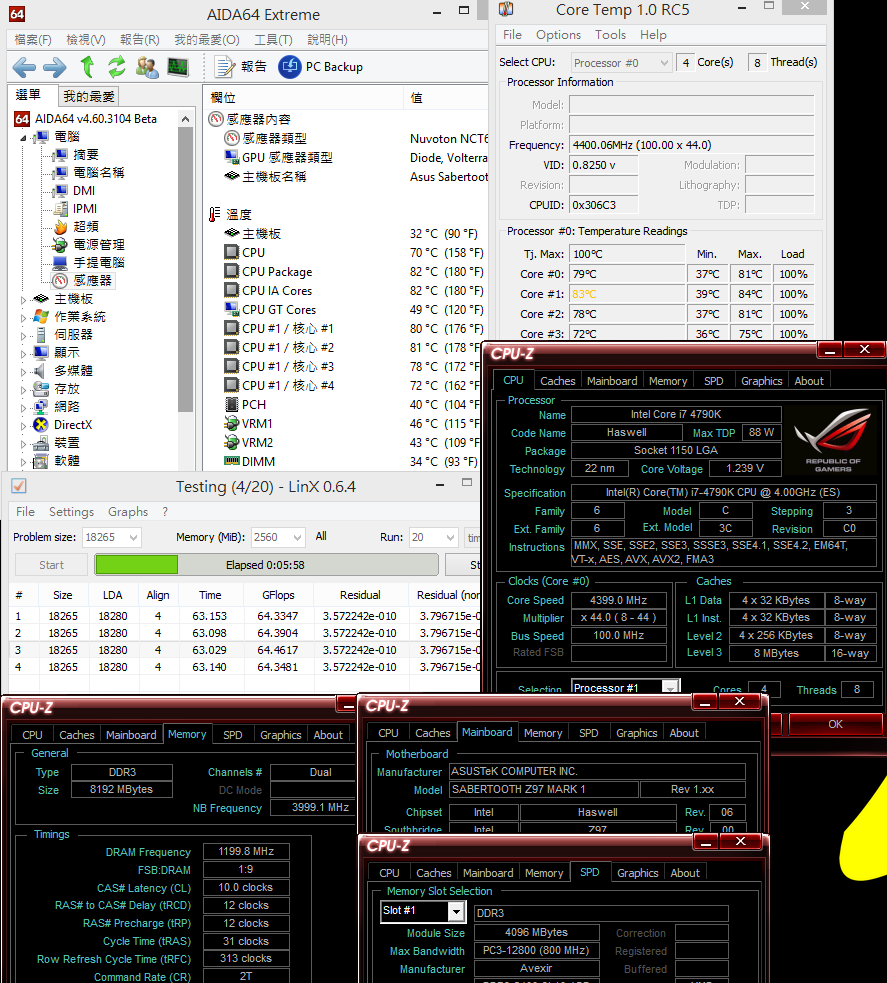Viewport: 887px width, 983px height.
Task: Open the Graphs menu in LinX
Action: (x=128, y=512)
